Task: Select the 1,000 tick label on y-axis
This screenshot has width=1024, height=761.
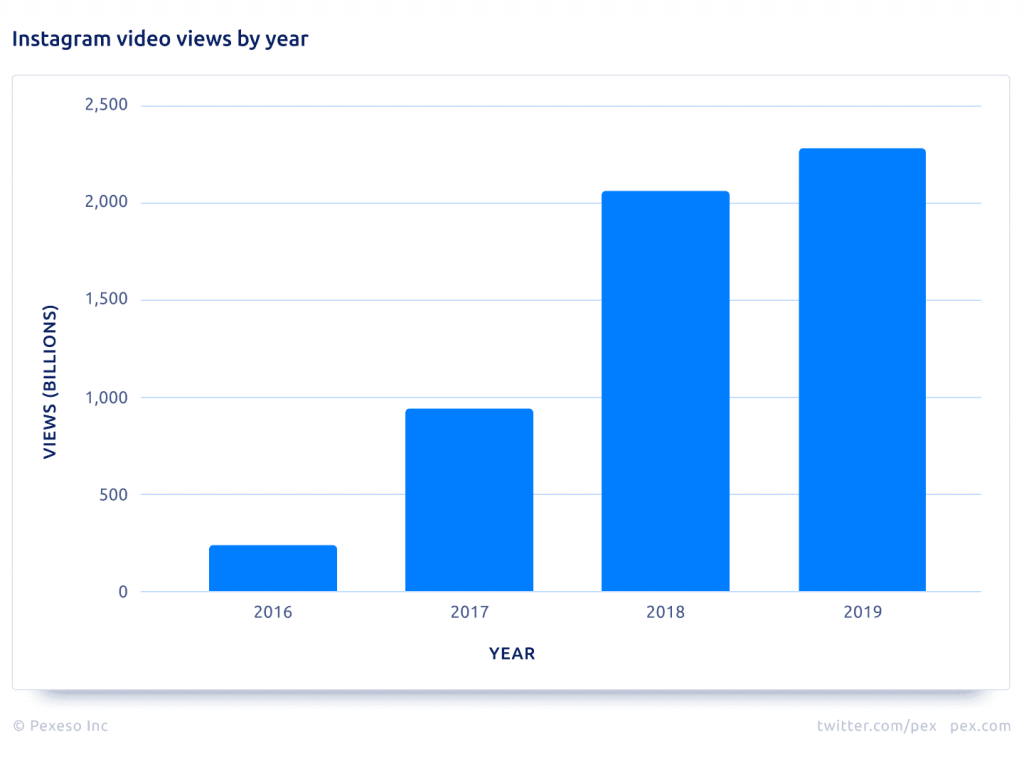Action: [x=108, y=397]
